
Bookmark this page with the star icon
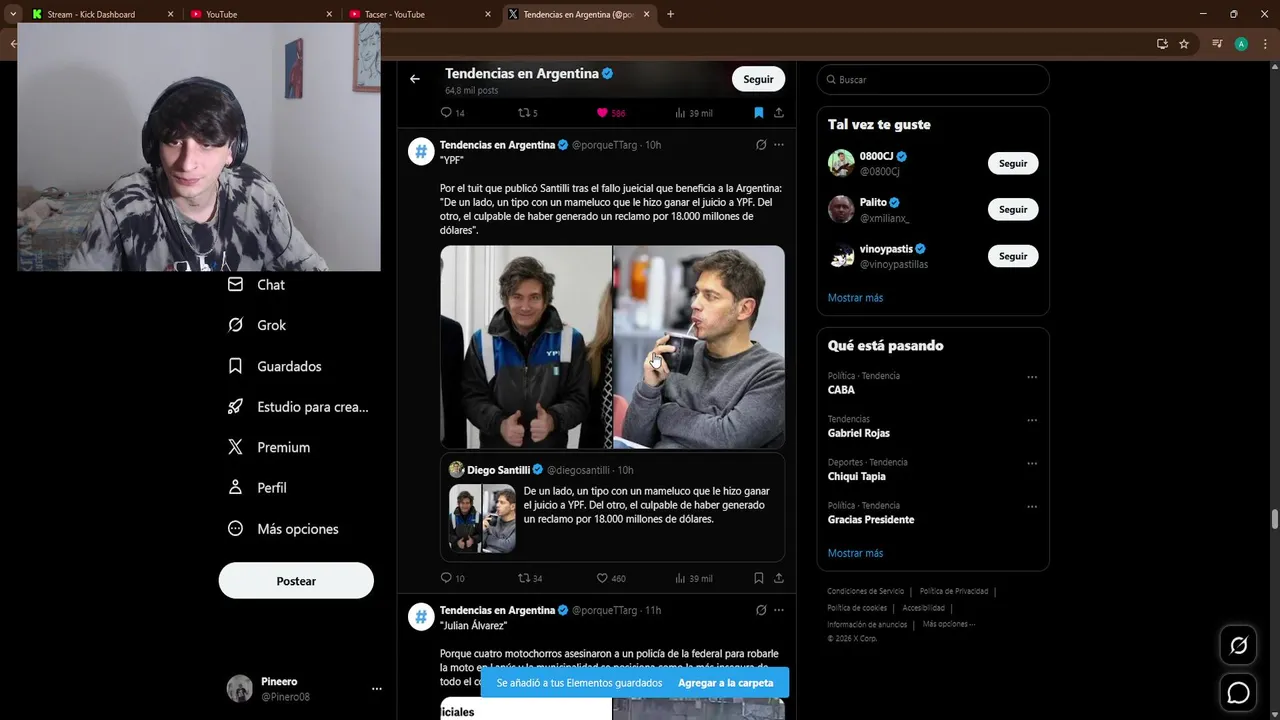[x=1184, y=44]
